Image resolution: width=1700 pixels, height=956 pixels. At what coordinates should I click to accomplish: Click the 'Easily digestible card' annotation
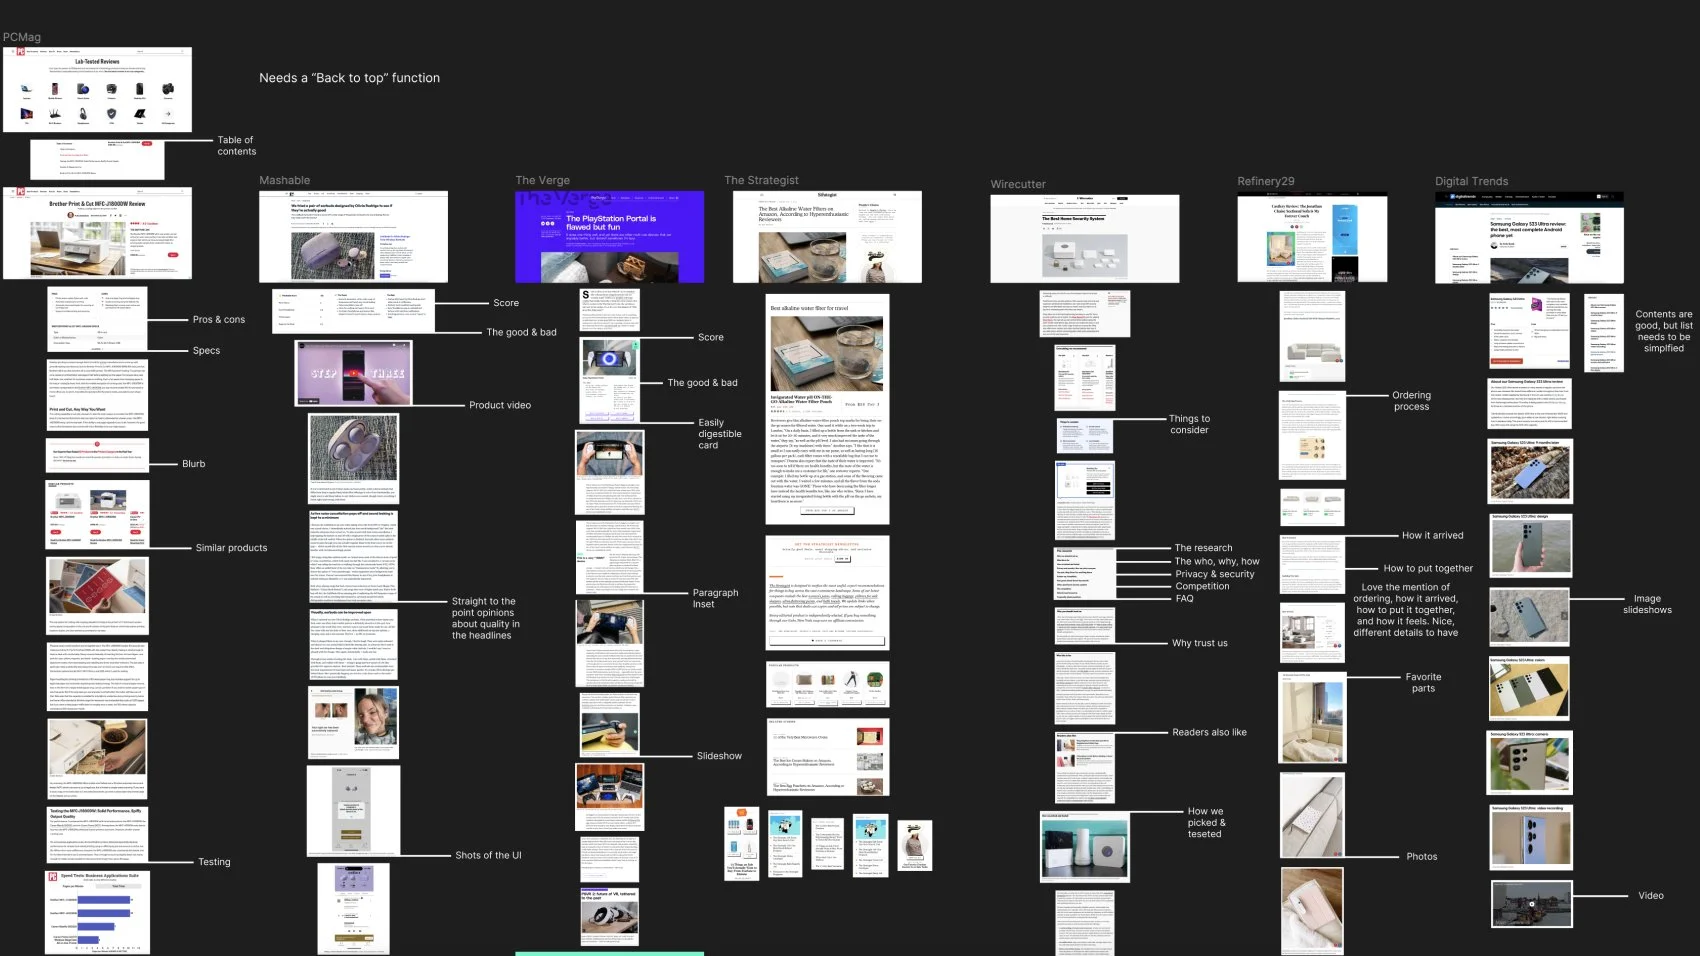(720, 434)
